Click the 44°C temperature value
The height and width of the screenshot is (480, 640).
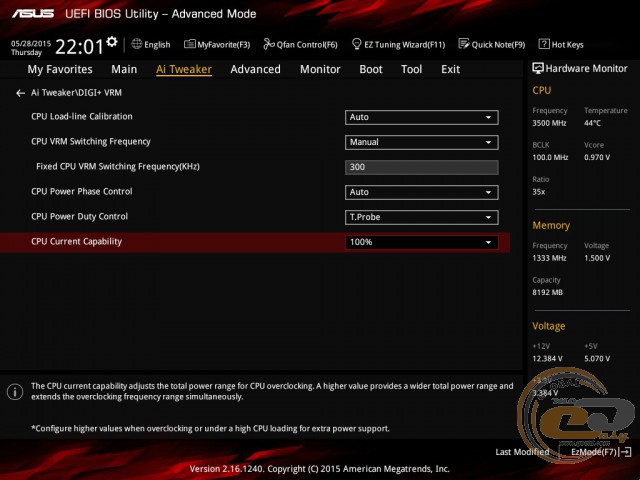(592, 123)
